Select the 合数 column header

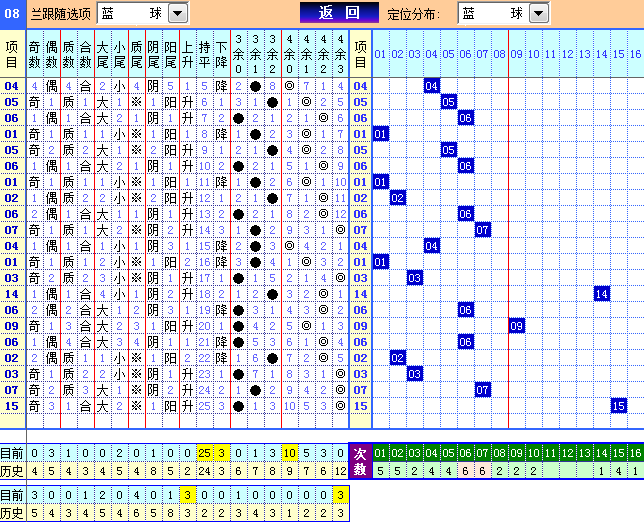[x=85, y=54]
